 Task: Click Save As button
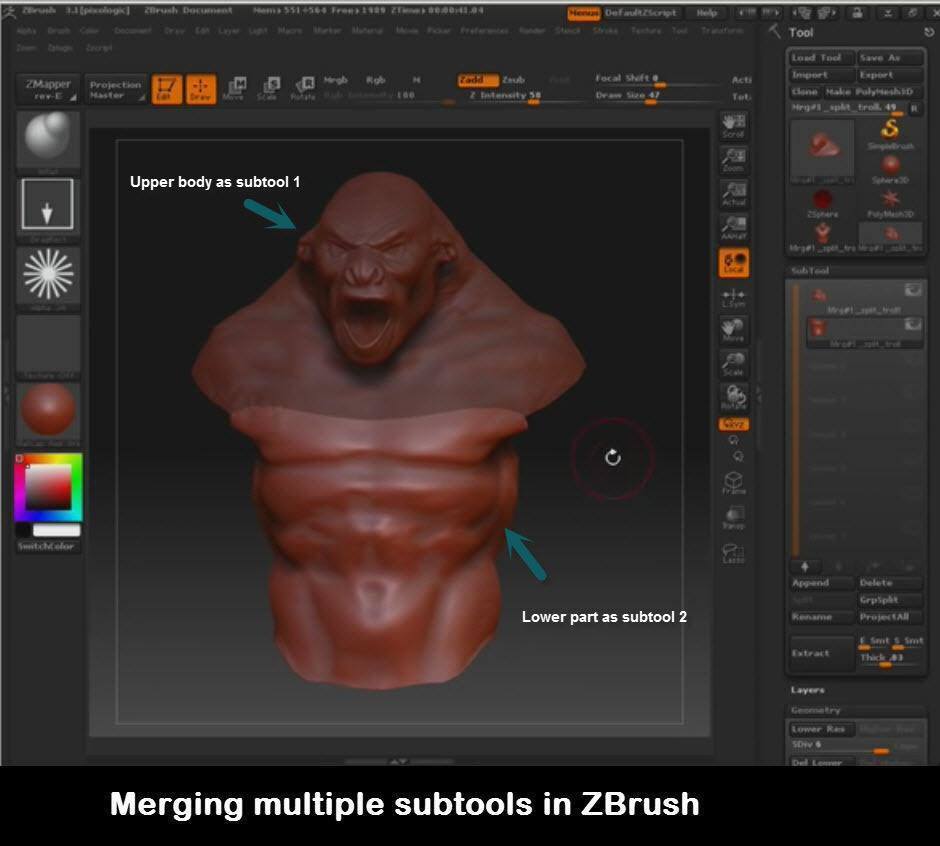[x=890, y=58]
